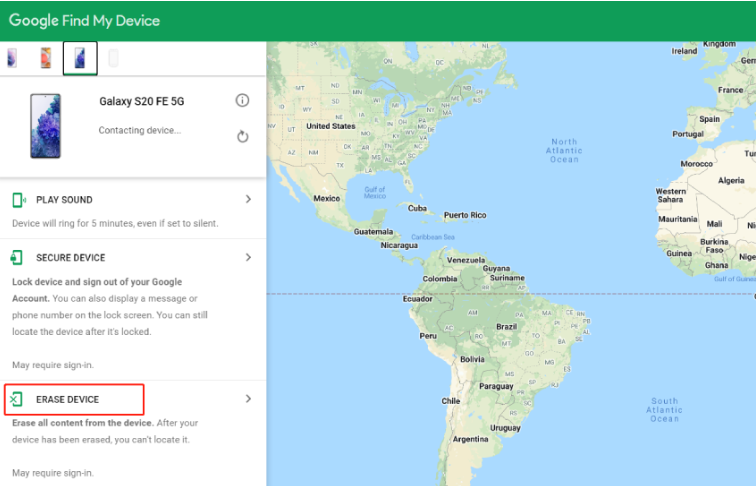Click North Atlantic Ocean label

click(564, 150)
